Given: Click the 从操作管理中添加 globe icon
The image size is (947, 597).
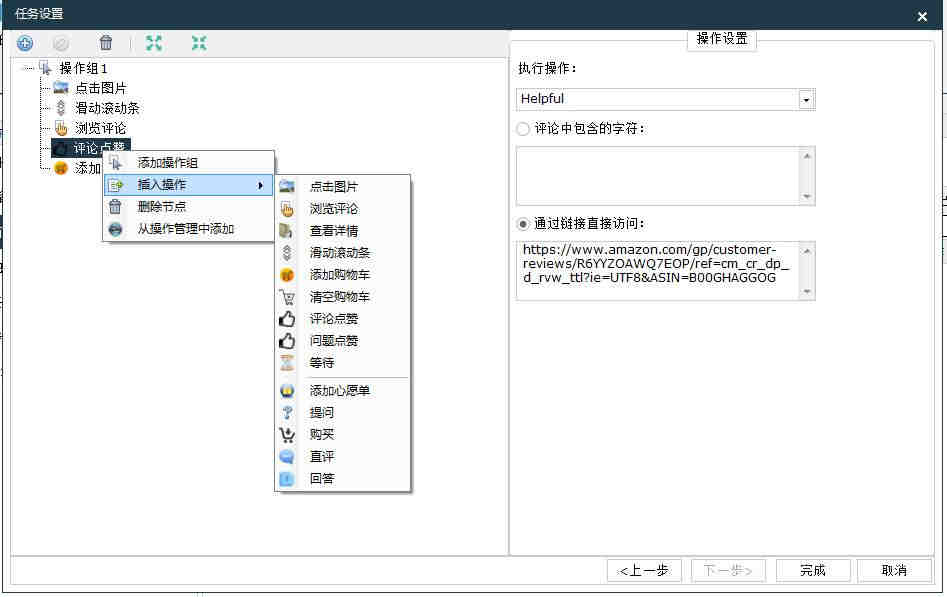Looking at the screenshot, I should 115,229.
